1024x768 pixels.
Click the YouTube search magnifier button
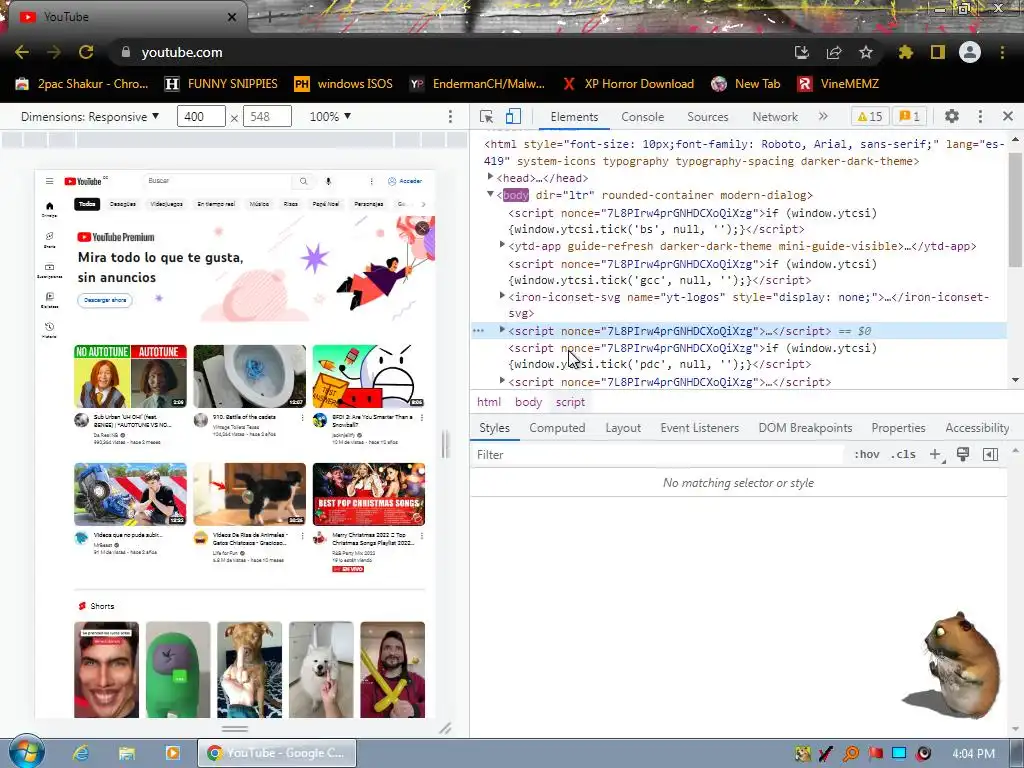tap(304, 181)
